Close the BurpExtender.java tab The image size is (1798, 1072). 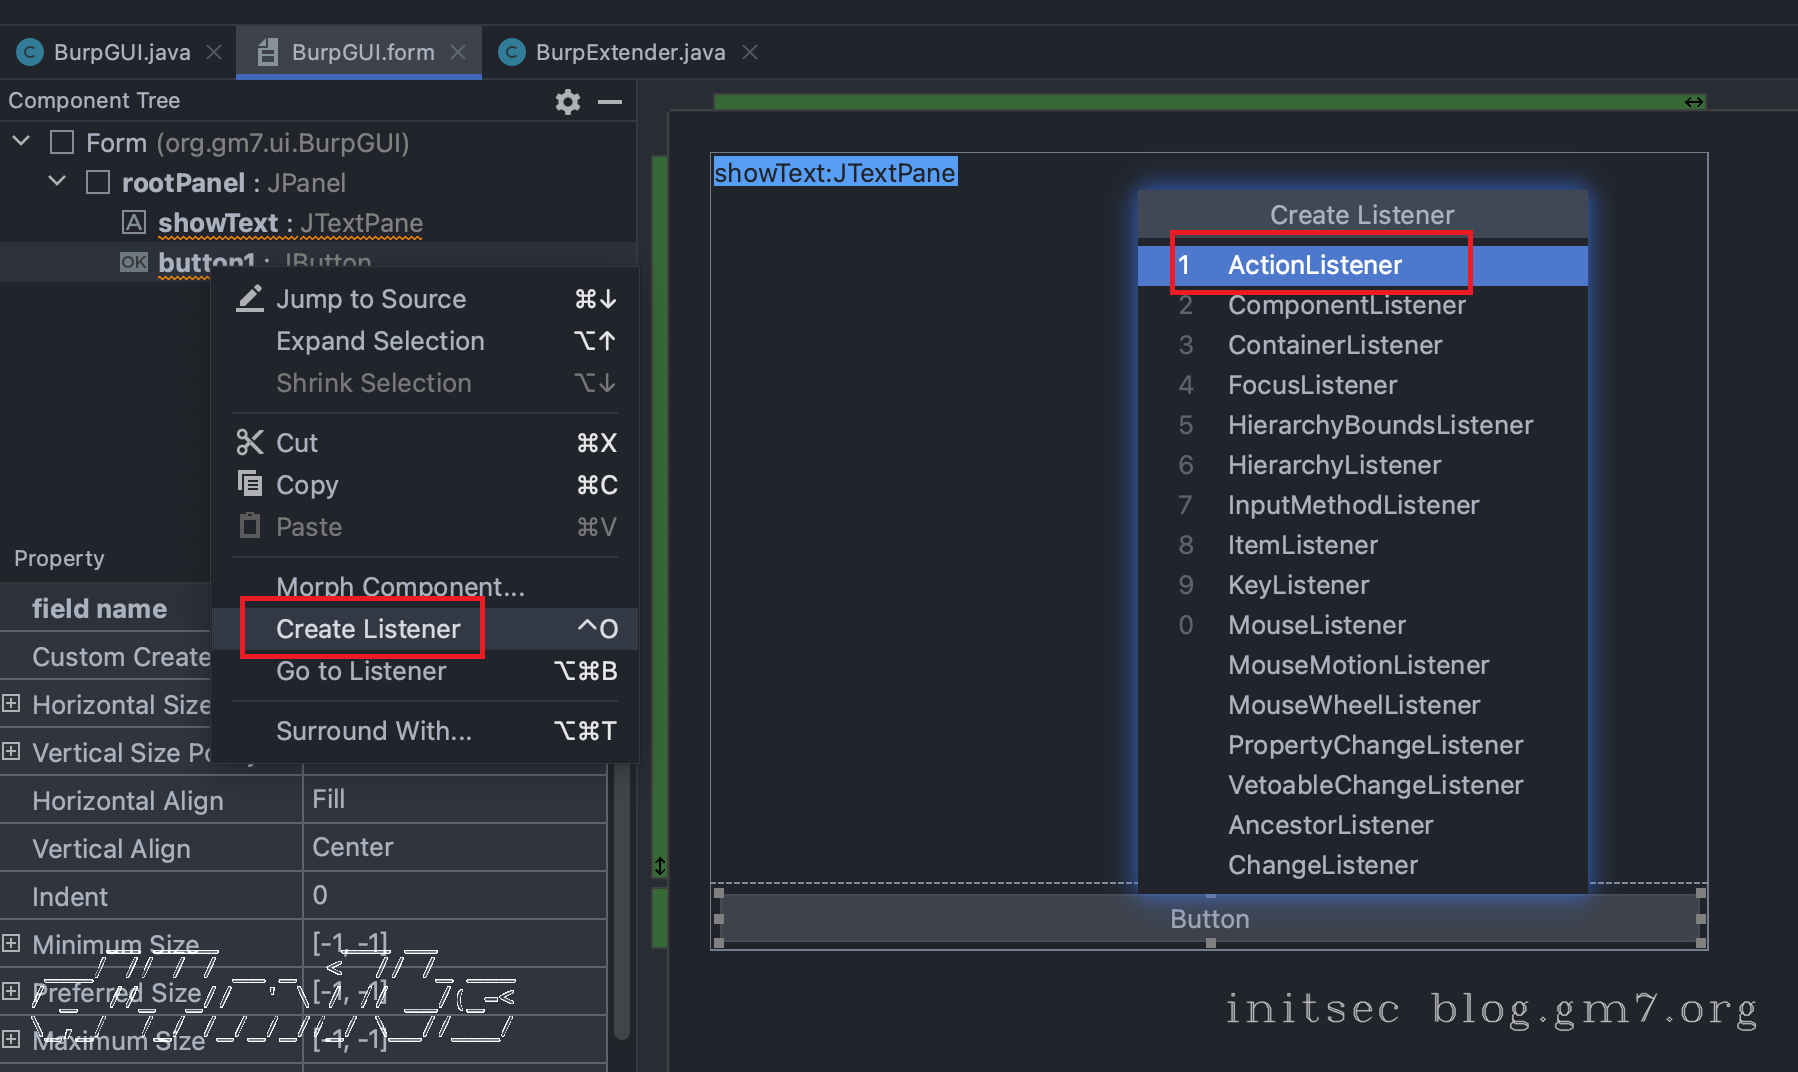point(750,52)
